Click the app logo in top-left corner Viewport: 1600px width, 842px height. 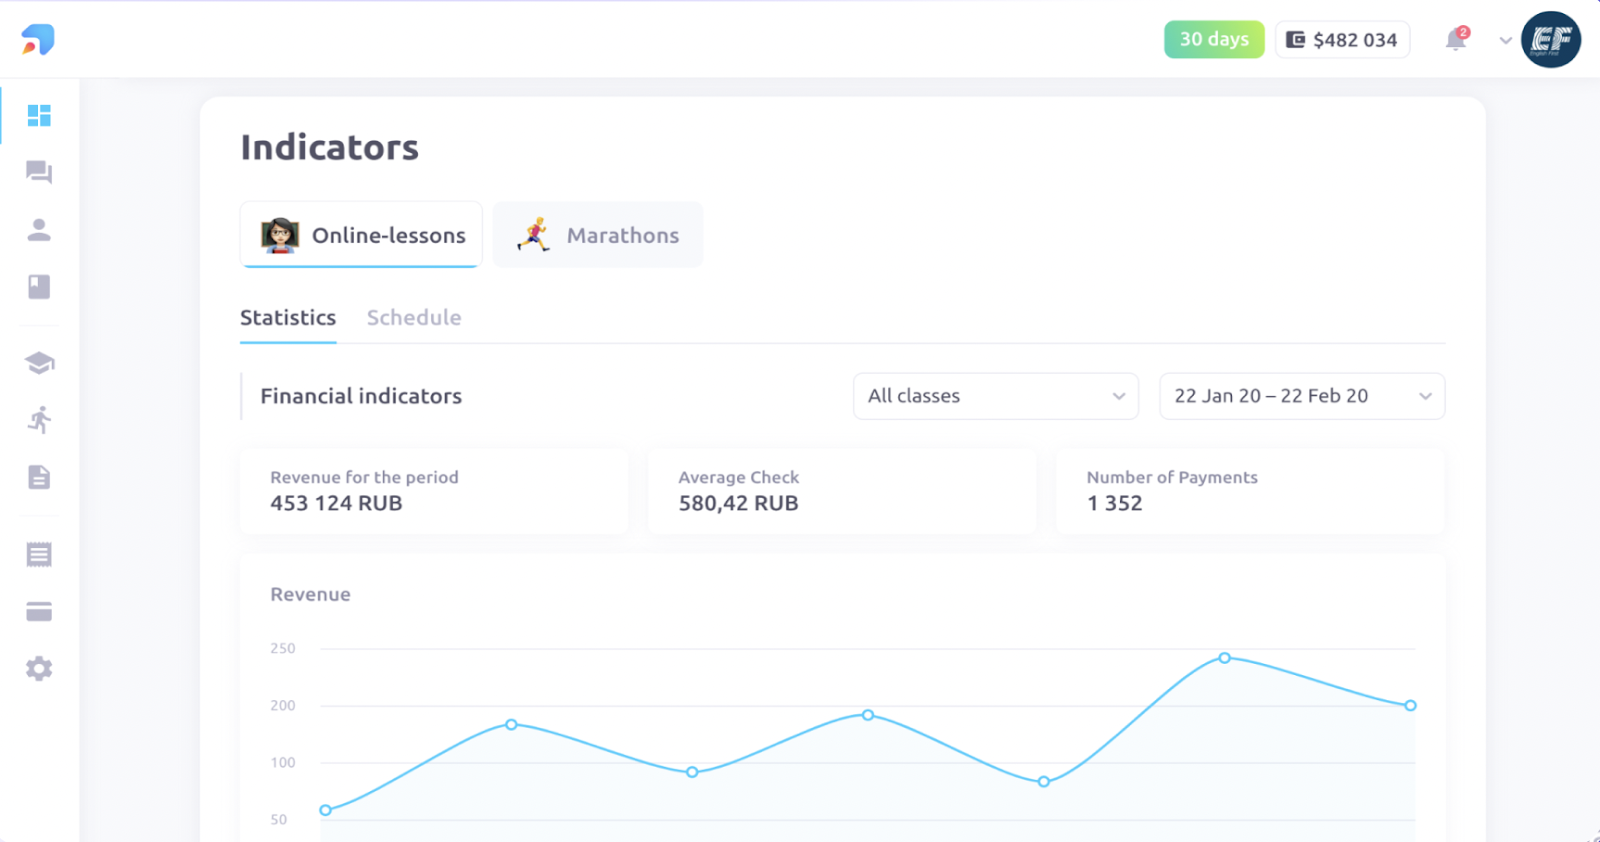(38, 39)
